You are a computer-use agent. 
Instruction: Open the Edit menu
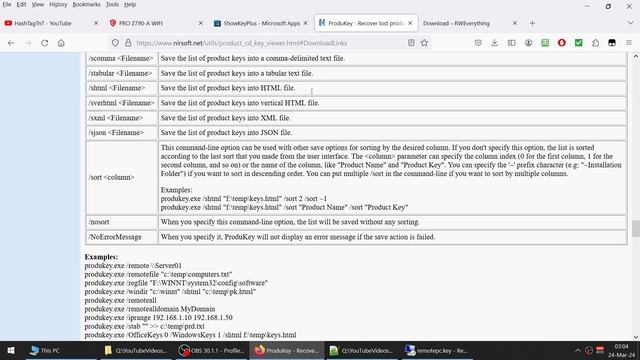click(21, 4)
